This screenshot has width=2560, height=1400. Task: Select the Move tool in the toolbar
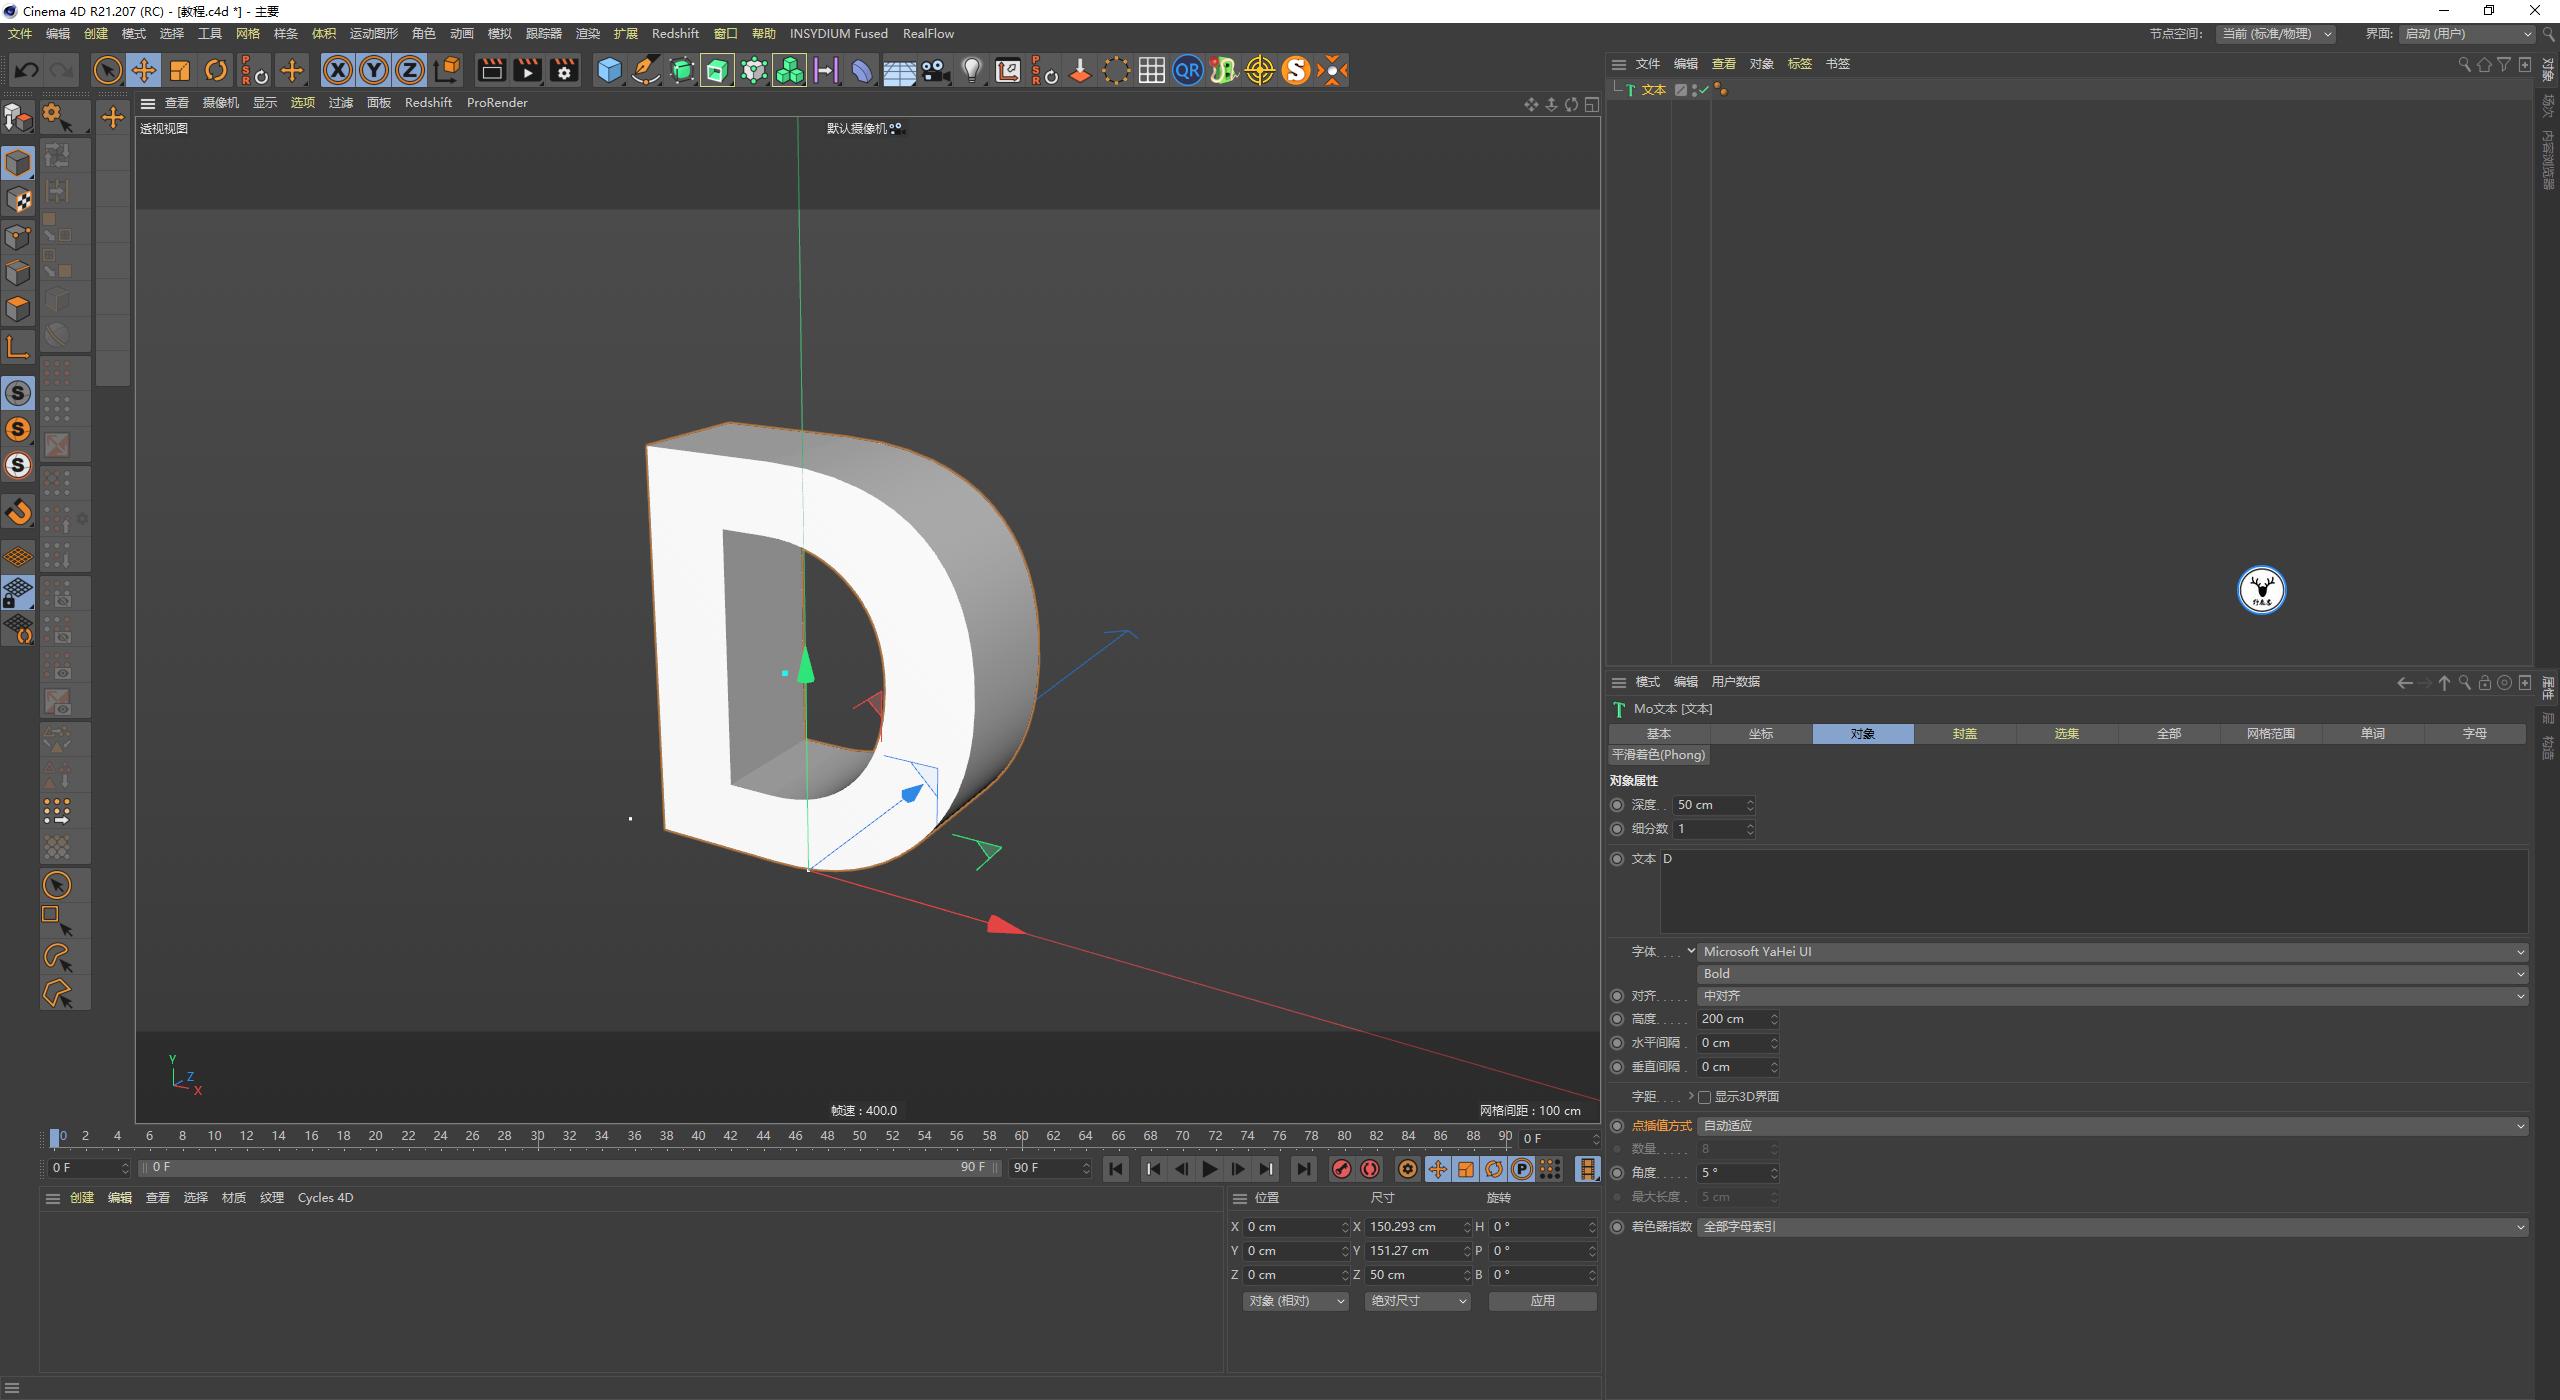pyautogui.click(x=144, y=70)
